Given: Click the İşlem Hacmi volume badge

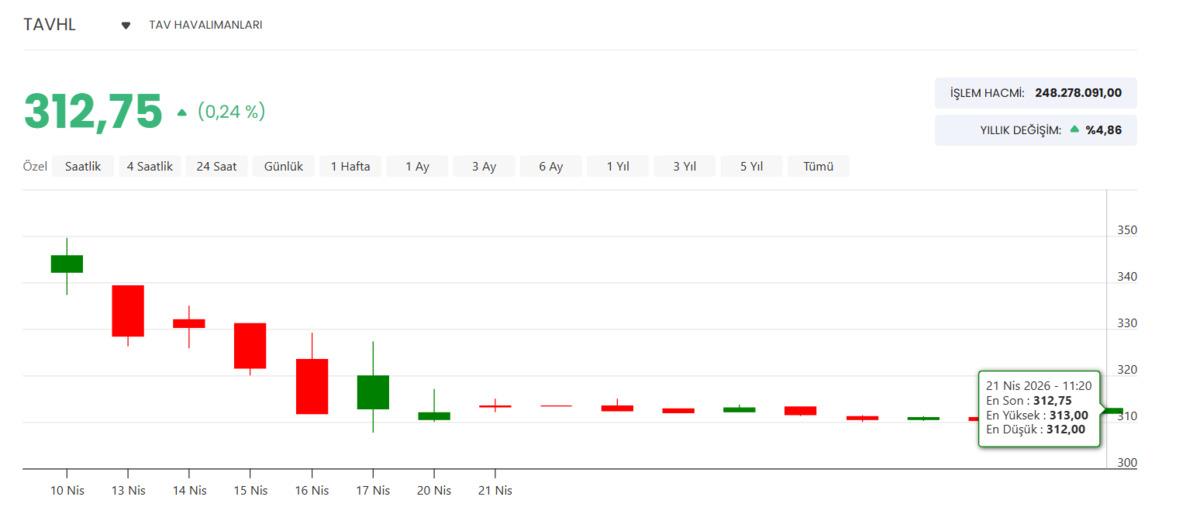Looking at the screenshot, I should 1035,93.
